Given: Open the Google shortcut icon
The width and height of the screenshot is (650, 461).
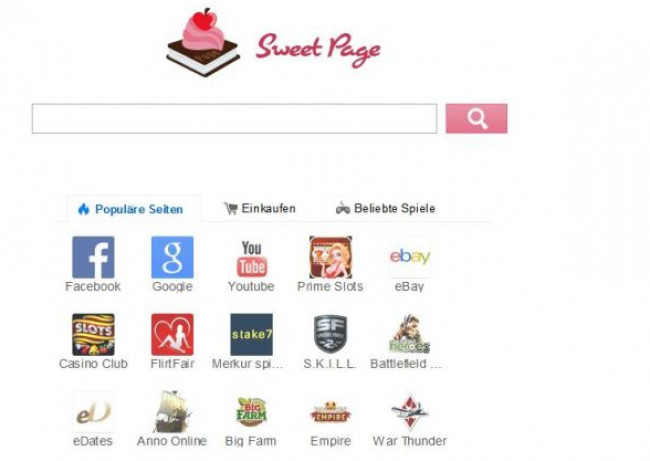Looking at the screenshot, I should pyautogui.click(x=172, y=257).
